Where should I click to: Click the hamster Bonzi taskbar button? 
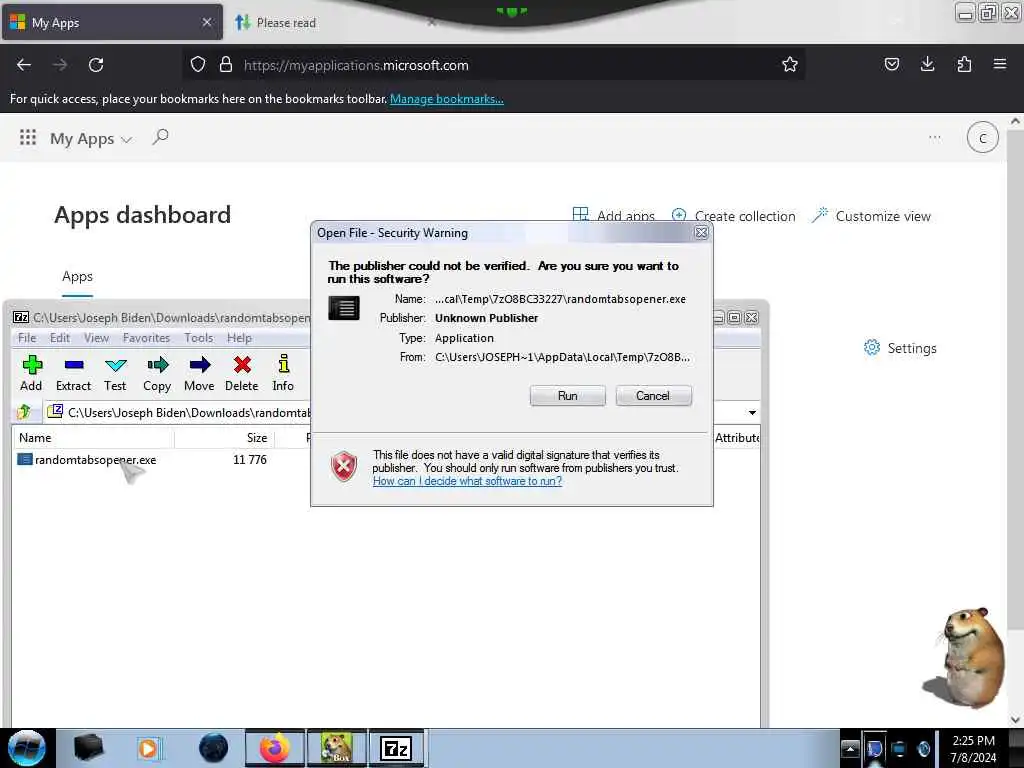(x=337, y=748)
